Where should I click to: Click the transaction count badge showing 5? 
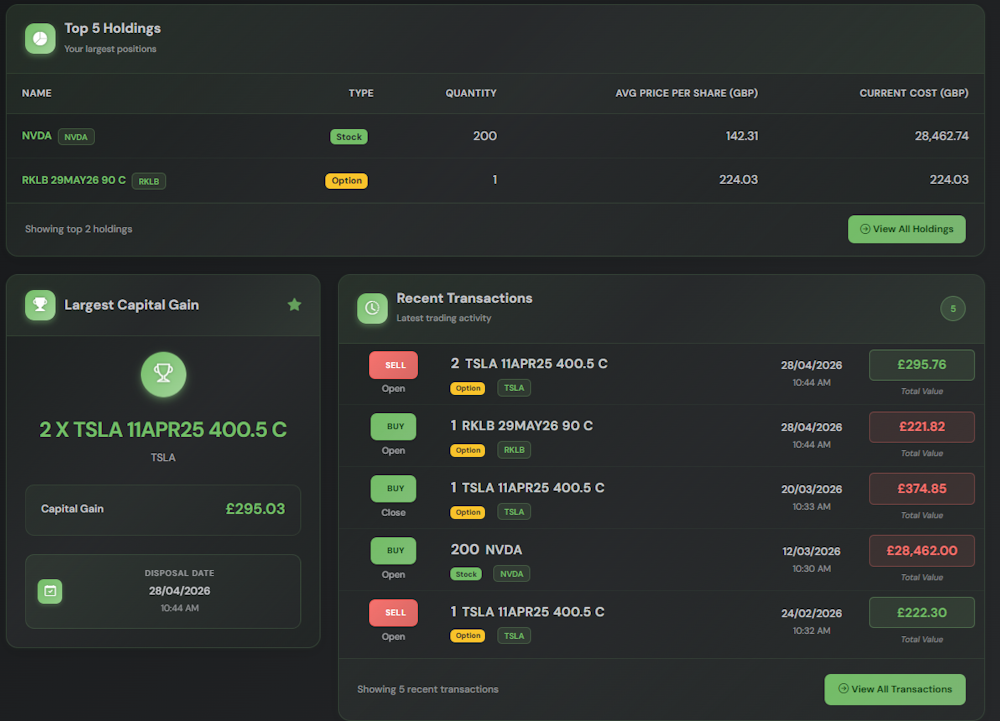[953, 309]
